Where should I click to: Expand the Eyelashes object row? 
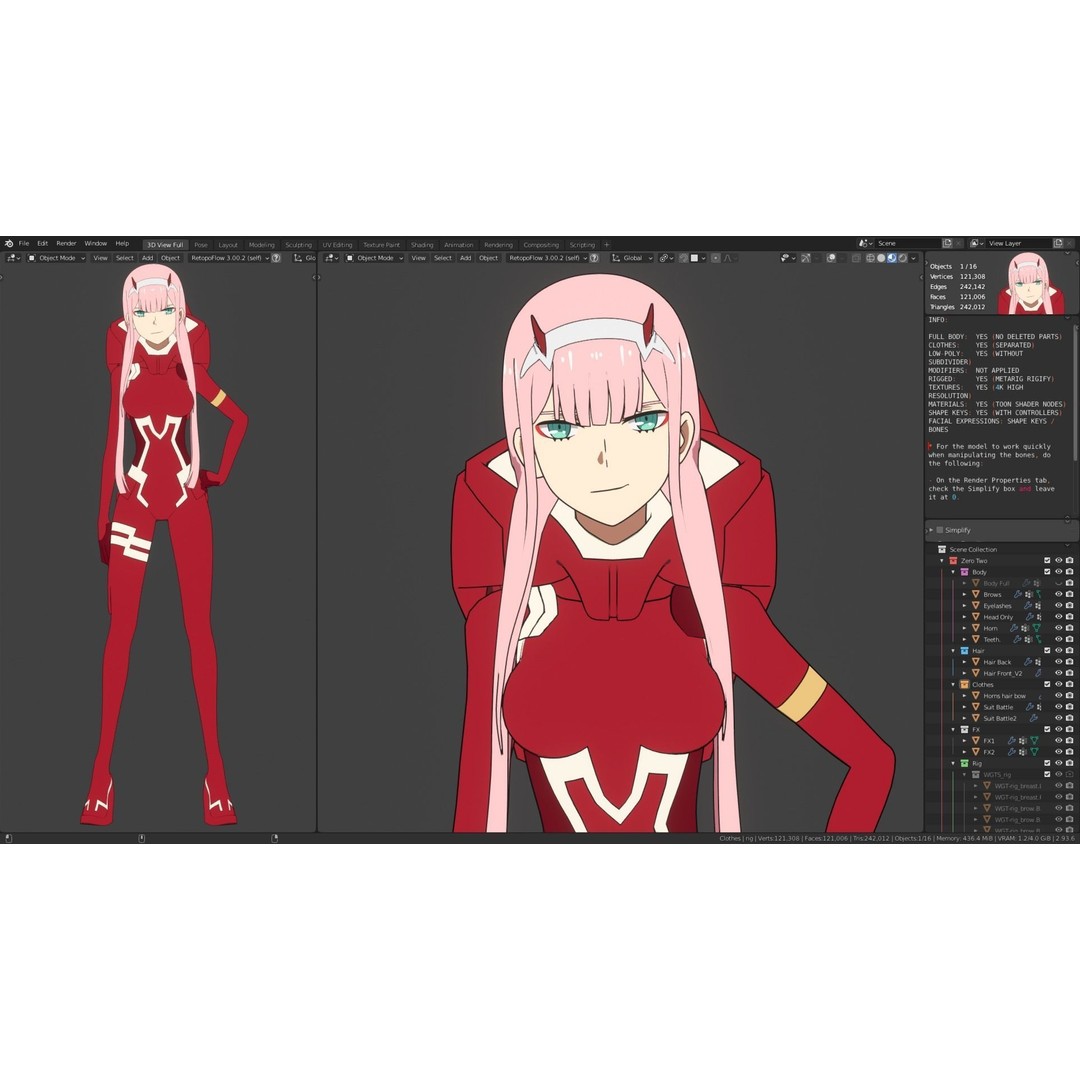pyautogui.click(x=964, y=605)
